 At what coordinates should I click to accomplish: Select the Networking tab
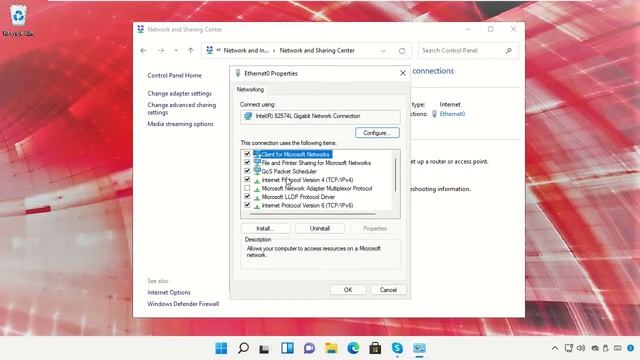coord(251,89)
